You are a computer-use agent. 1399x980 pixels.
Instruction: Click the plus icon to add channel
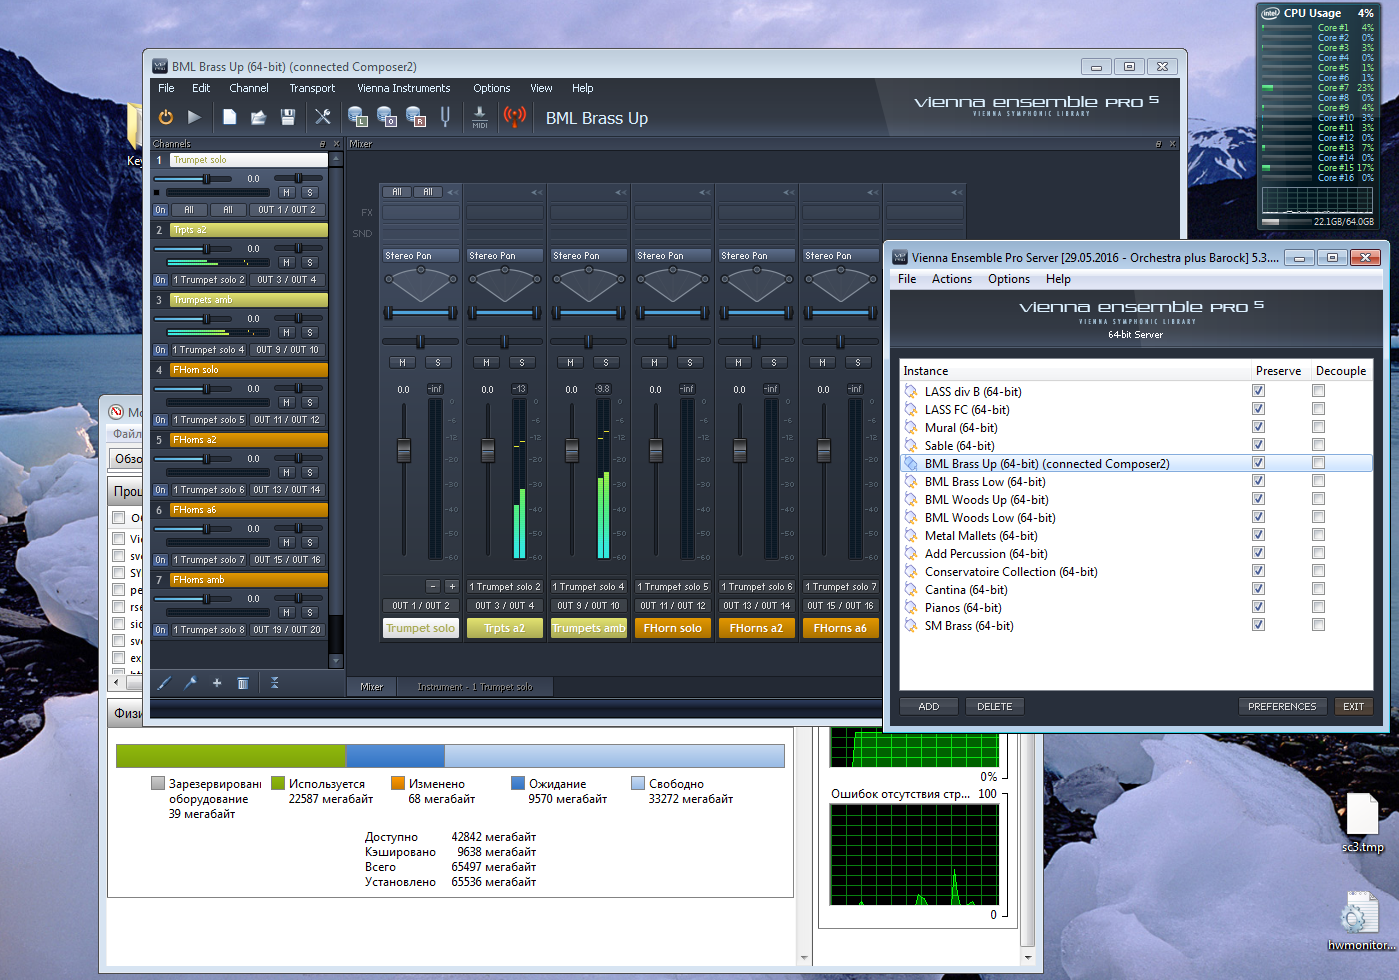pyautogui.click(x=217, y=683)
